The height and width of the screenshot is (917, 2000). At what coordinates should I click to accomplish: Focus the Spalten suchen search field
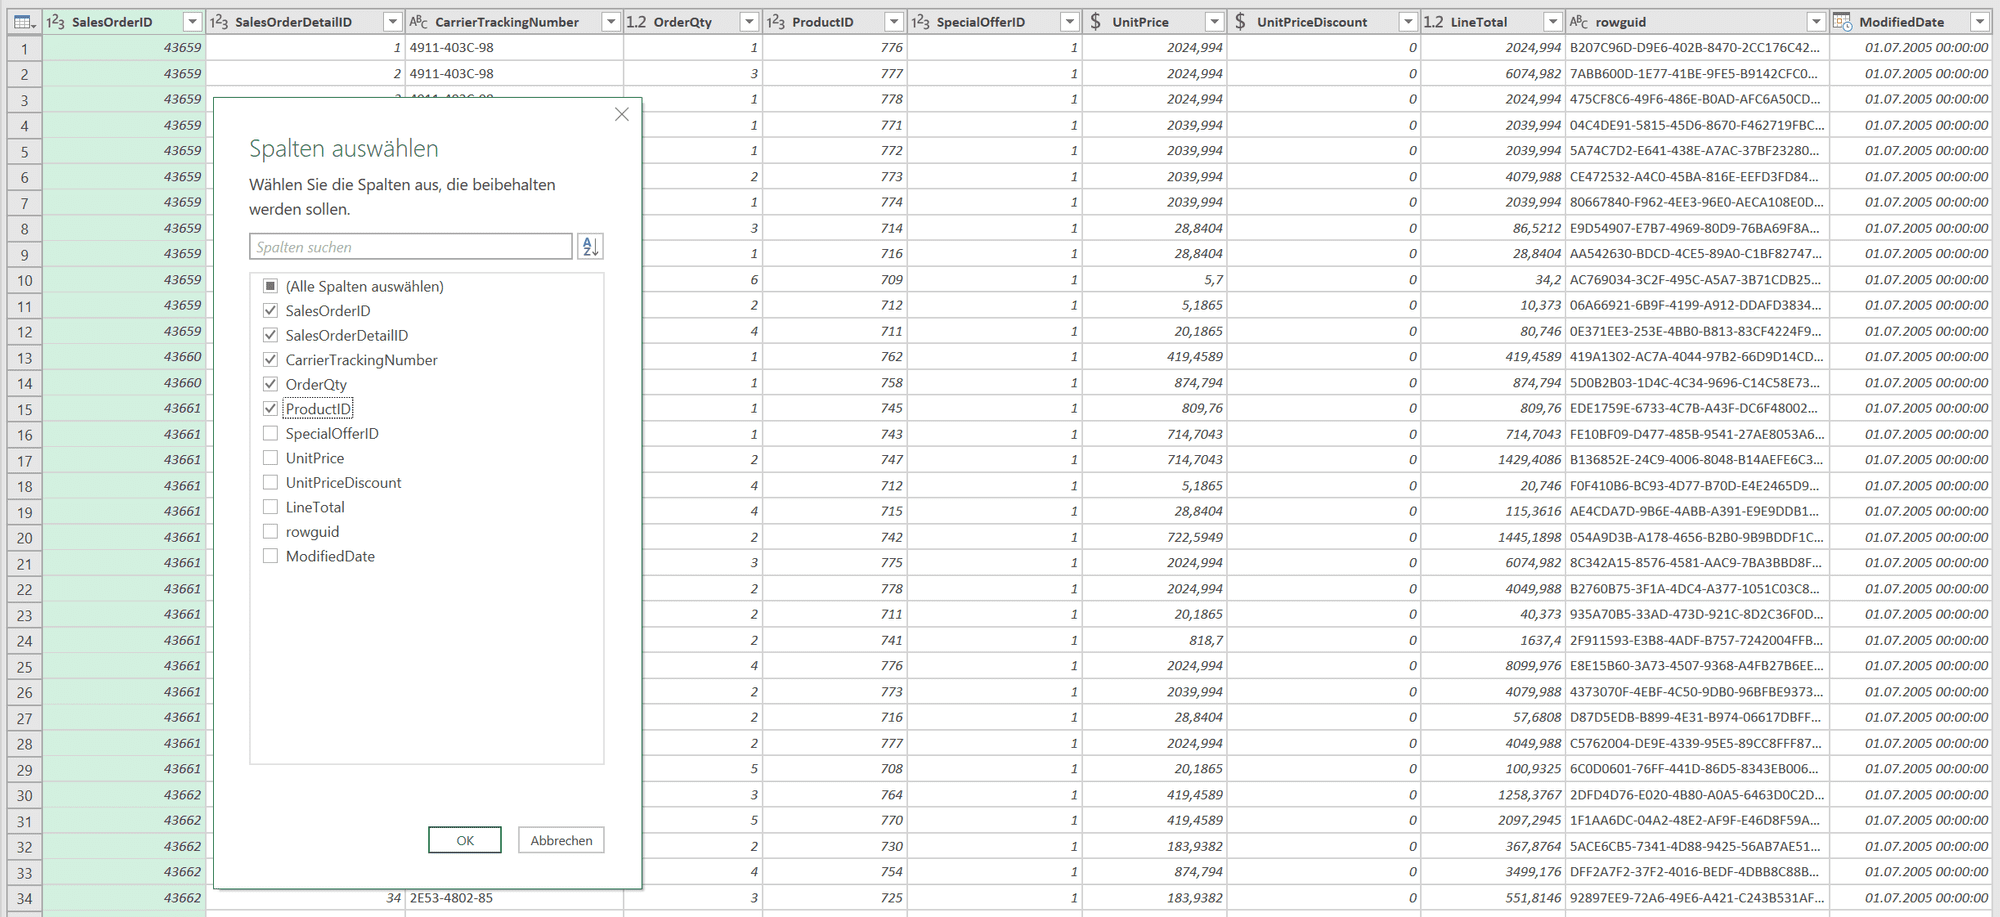coord(411,247)
